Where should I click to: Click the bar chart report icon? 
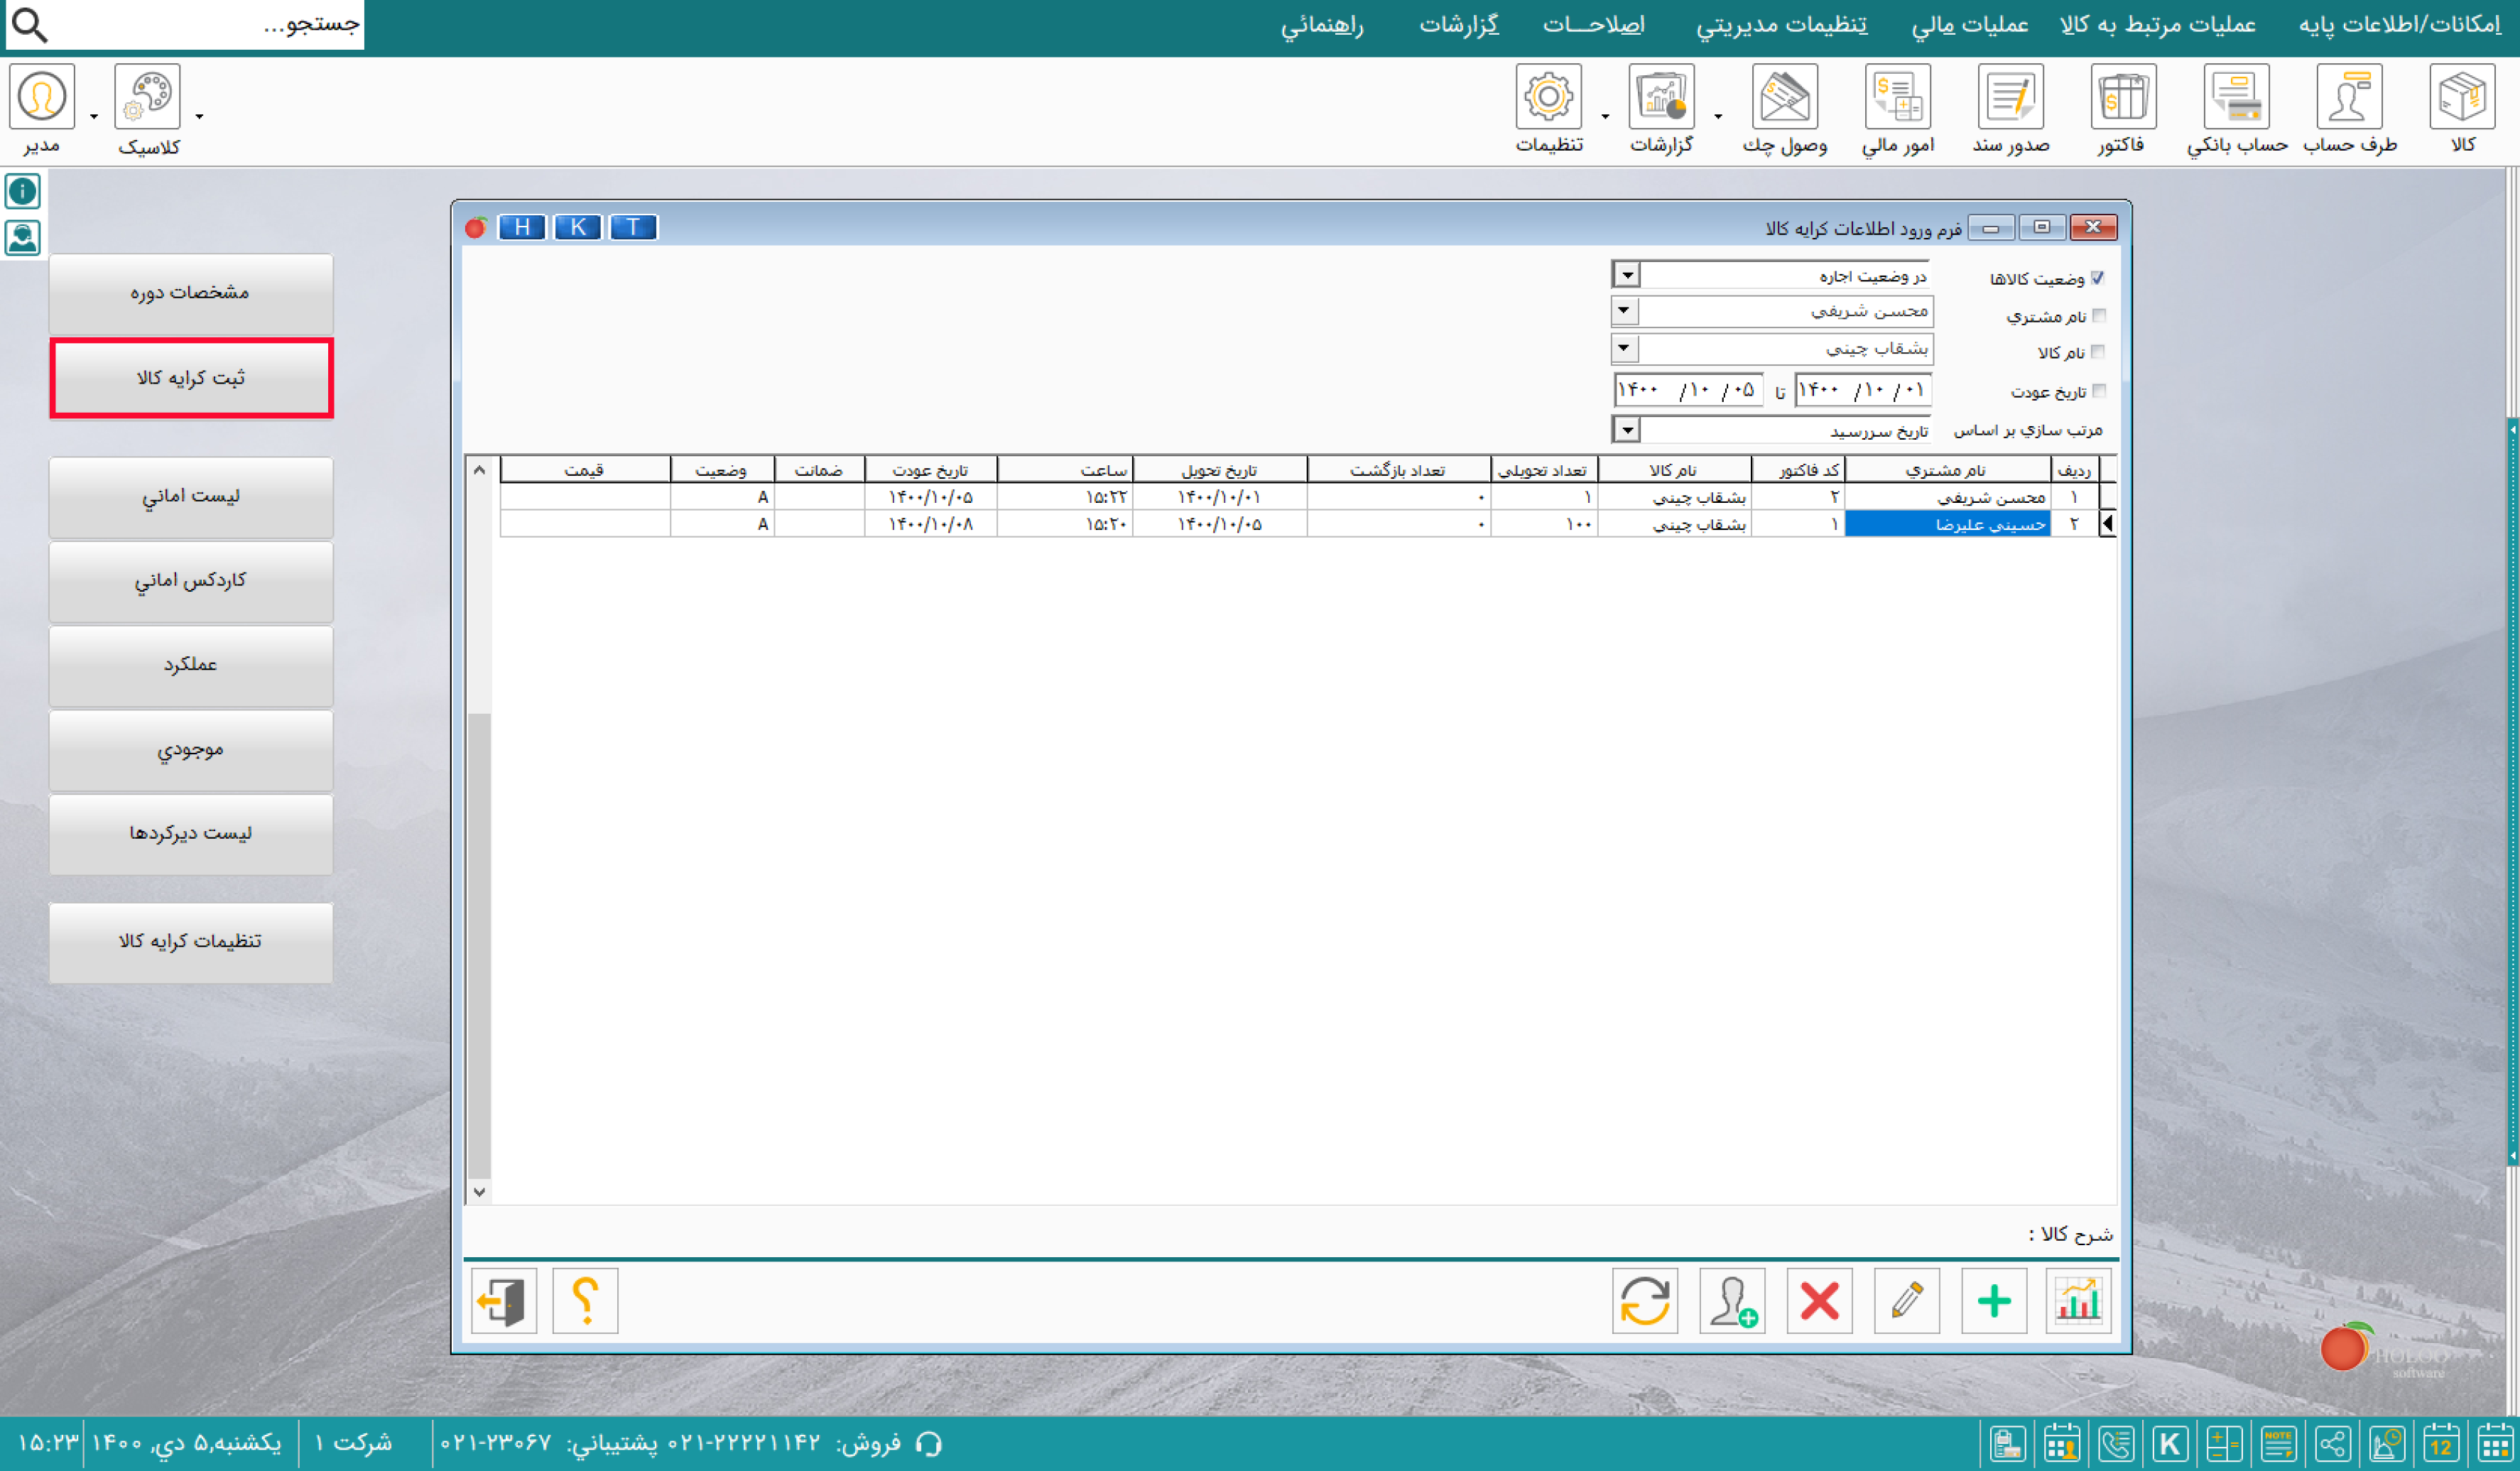[2078, 1300]
